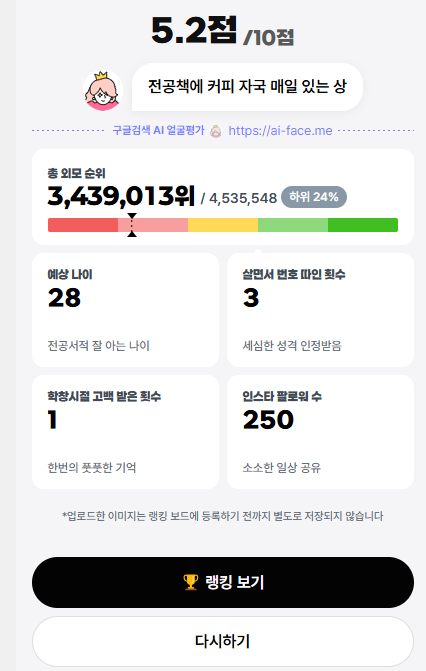Select the 학창시절 고백 받은 횟수 card
426x671 pixels.
coord(125,432)
